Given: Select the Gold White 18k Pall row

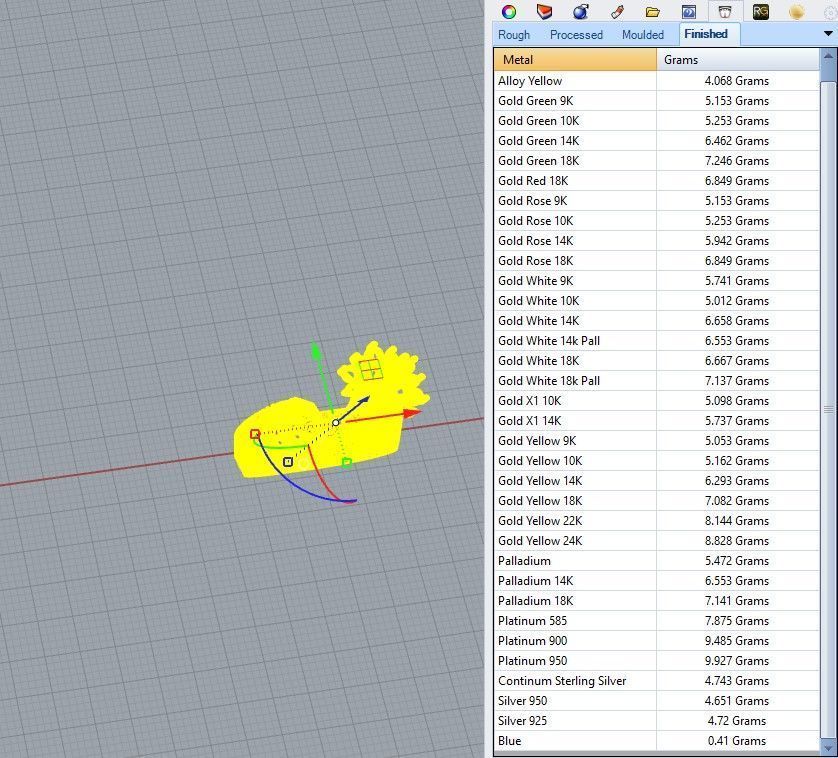Looking at the screenshot, I should [x=656, y=381].
